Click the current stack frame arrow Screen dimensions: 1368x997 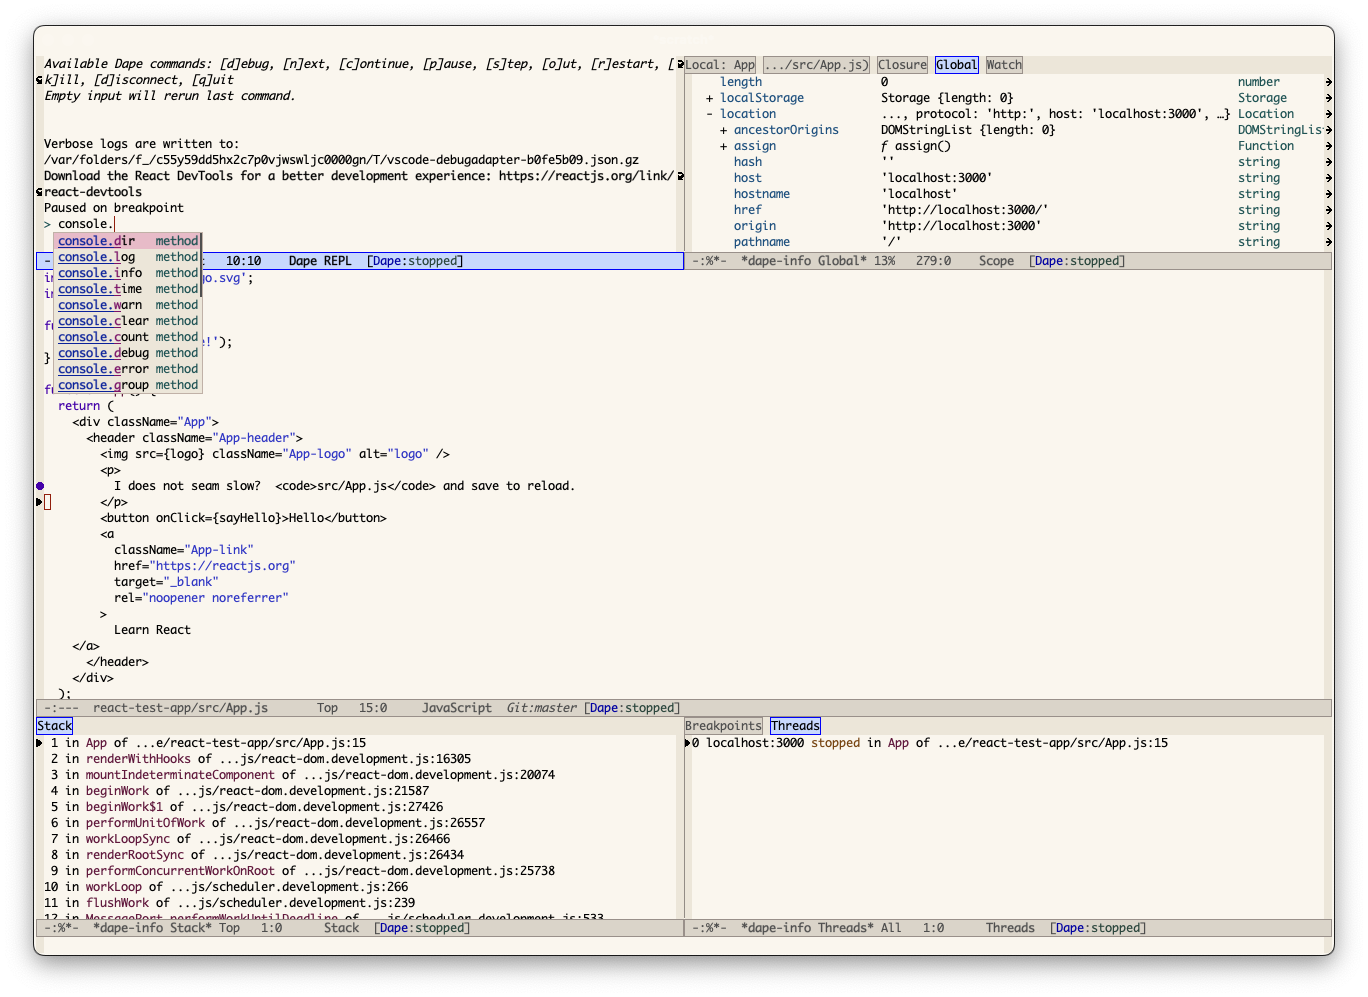[x=39, y=743]
